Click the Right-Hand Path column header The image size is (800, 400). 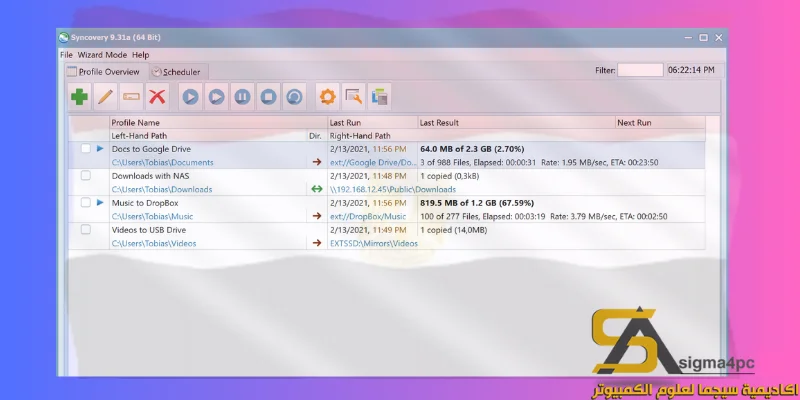516,136
